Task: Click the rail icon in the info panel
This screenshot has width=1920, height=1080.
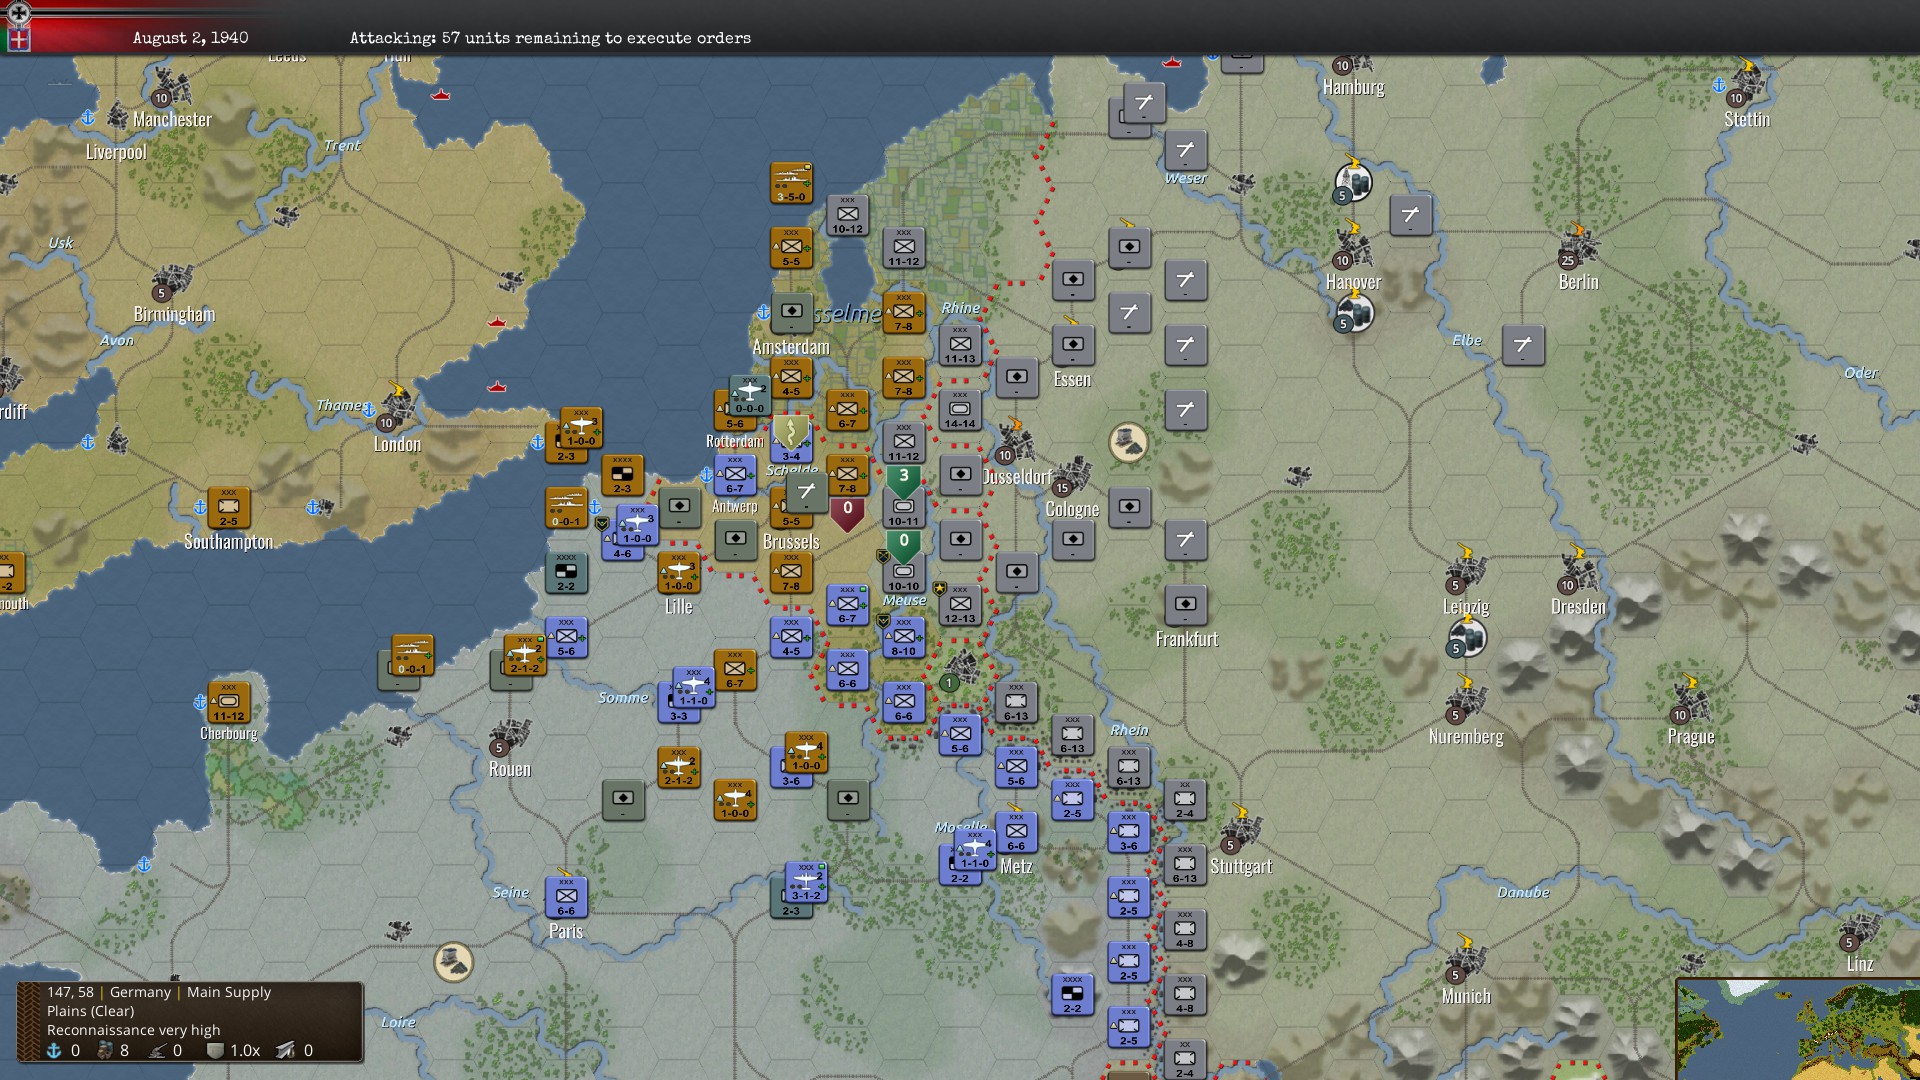Action: pyautogui.click(x=285, y=1050)
